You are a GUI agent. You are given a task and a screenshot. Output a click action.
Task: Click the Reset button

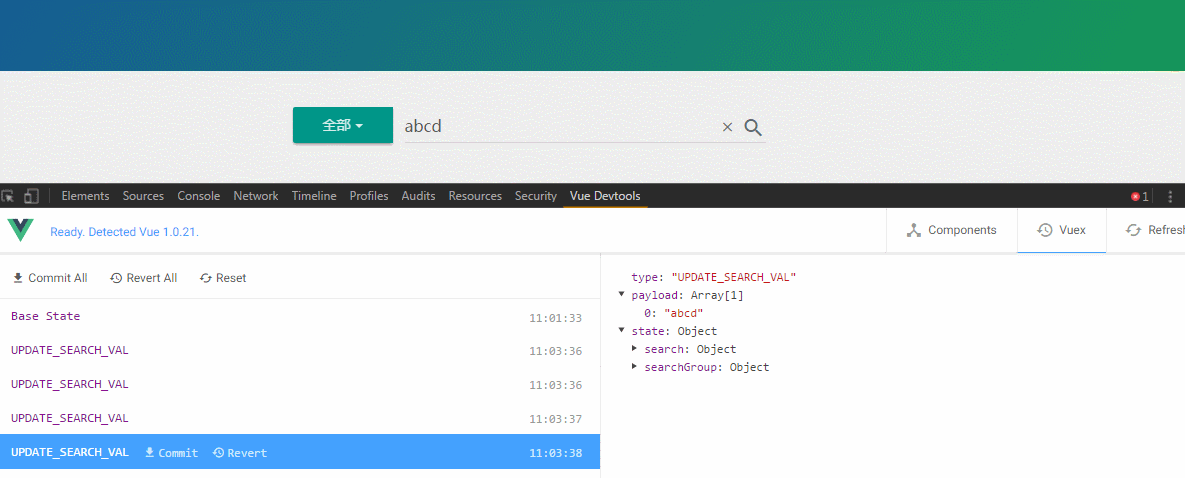(223, 278)
